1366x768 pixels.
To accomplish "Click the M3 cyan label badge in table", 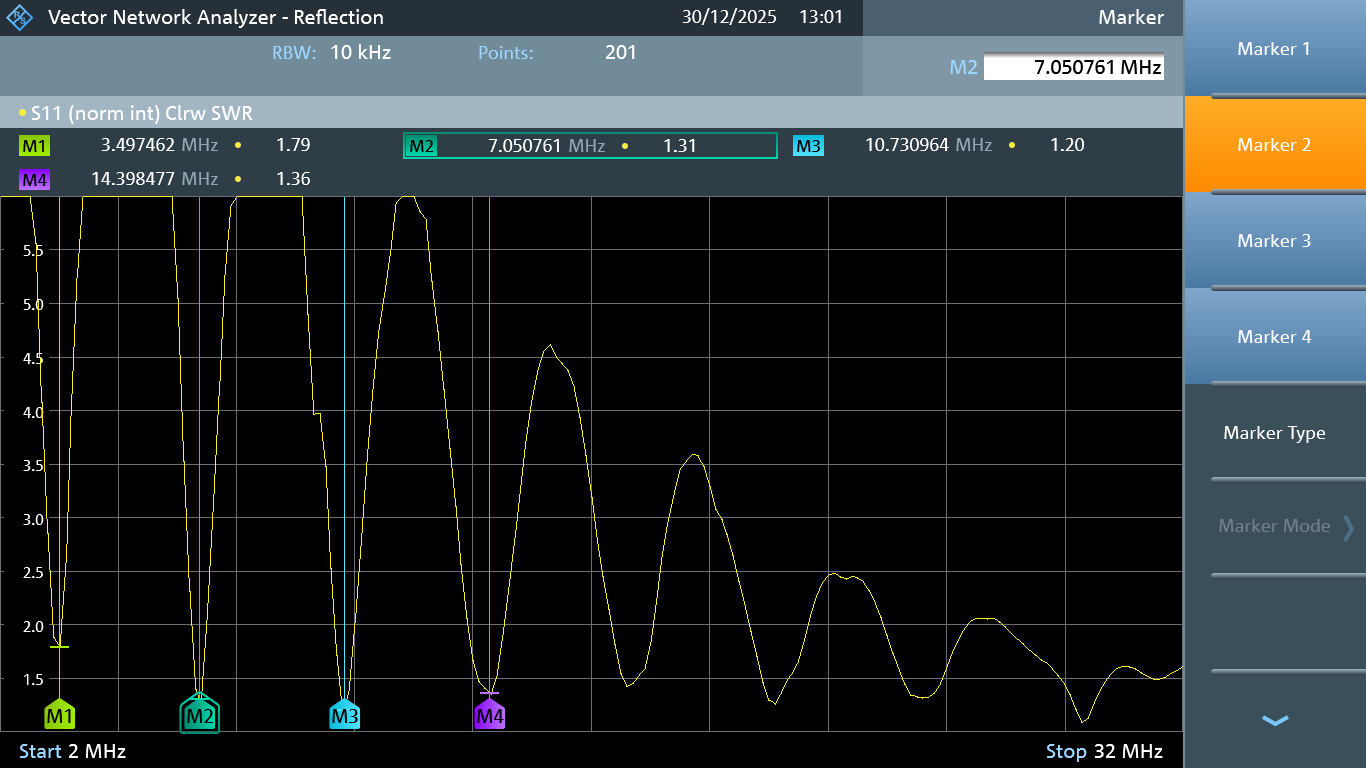I will 808,146.
